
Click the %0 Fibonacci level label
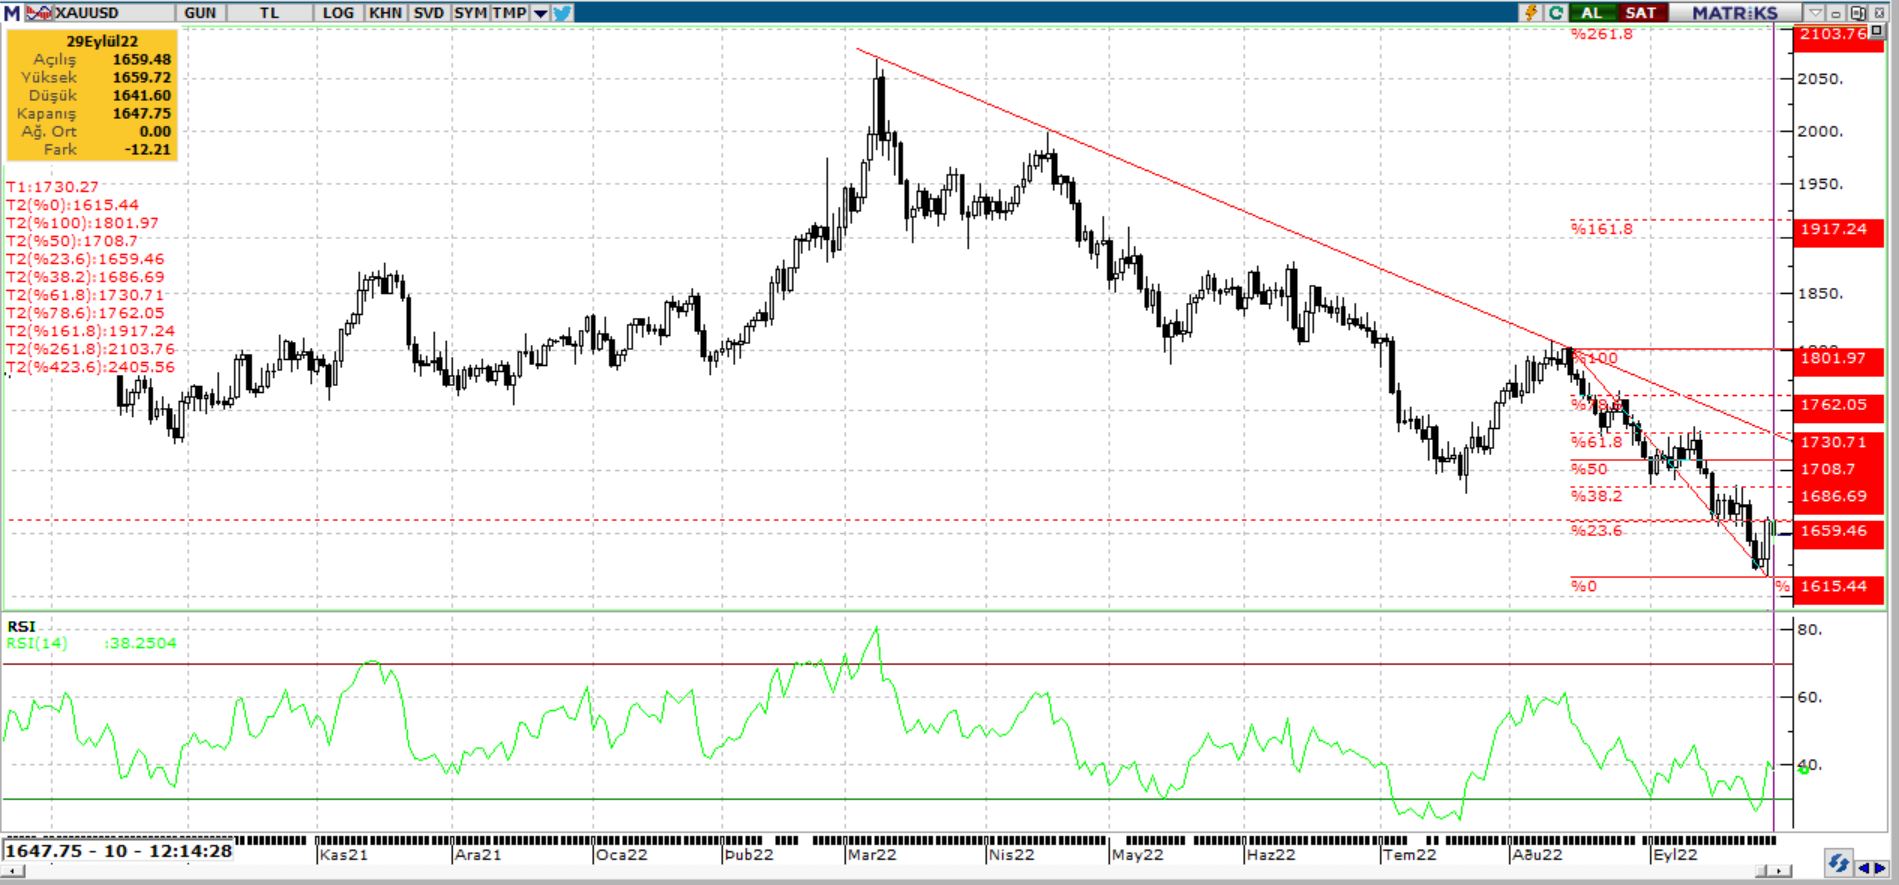[x=1584, y=587]
